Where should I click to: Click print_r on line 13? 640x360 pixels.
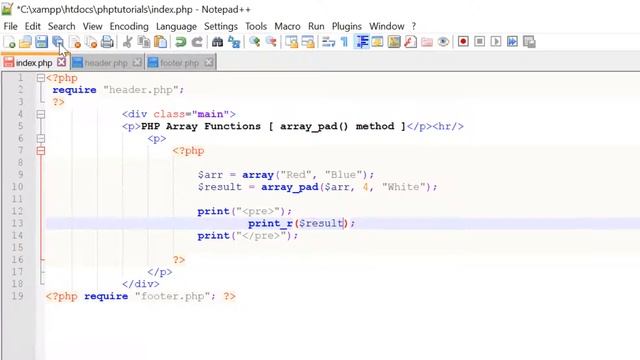(270, 223)
